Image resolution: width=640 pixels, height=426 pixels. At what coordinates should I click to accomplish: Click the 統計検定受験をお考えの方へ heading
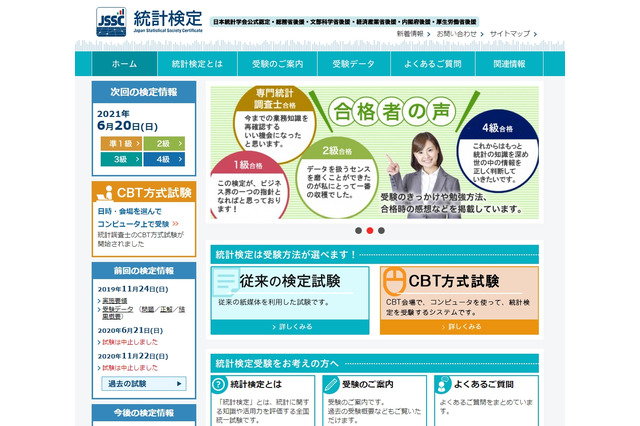click(x=277, y=363)
